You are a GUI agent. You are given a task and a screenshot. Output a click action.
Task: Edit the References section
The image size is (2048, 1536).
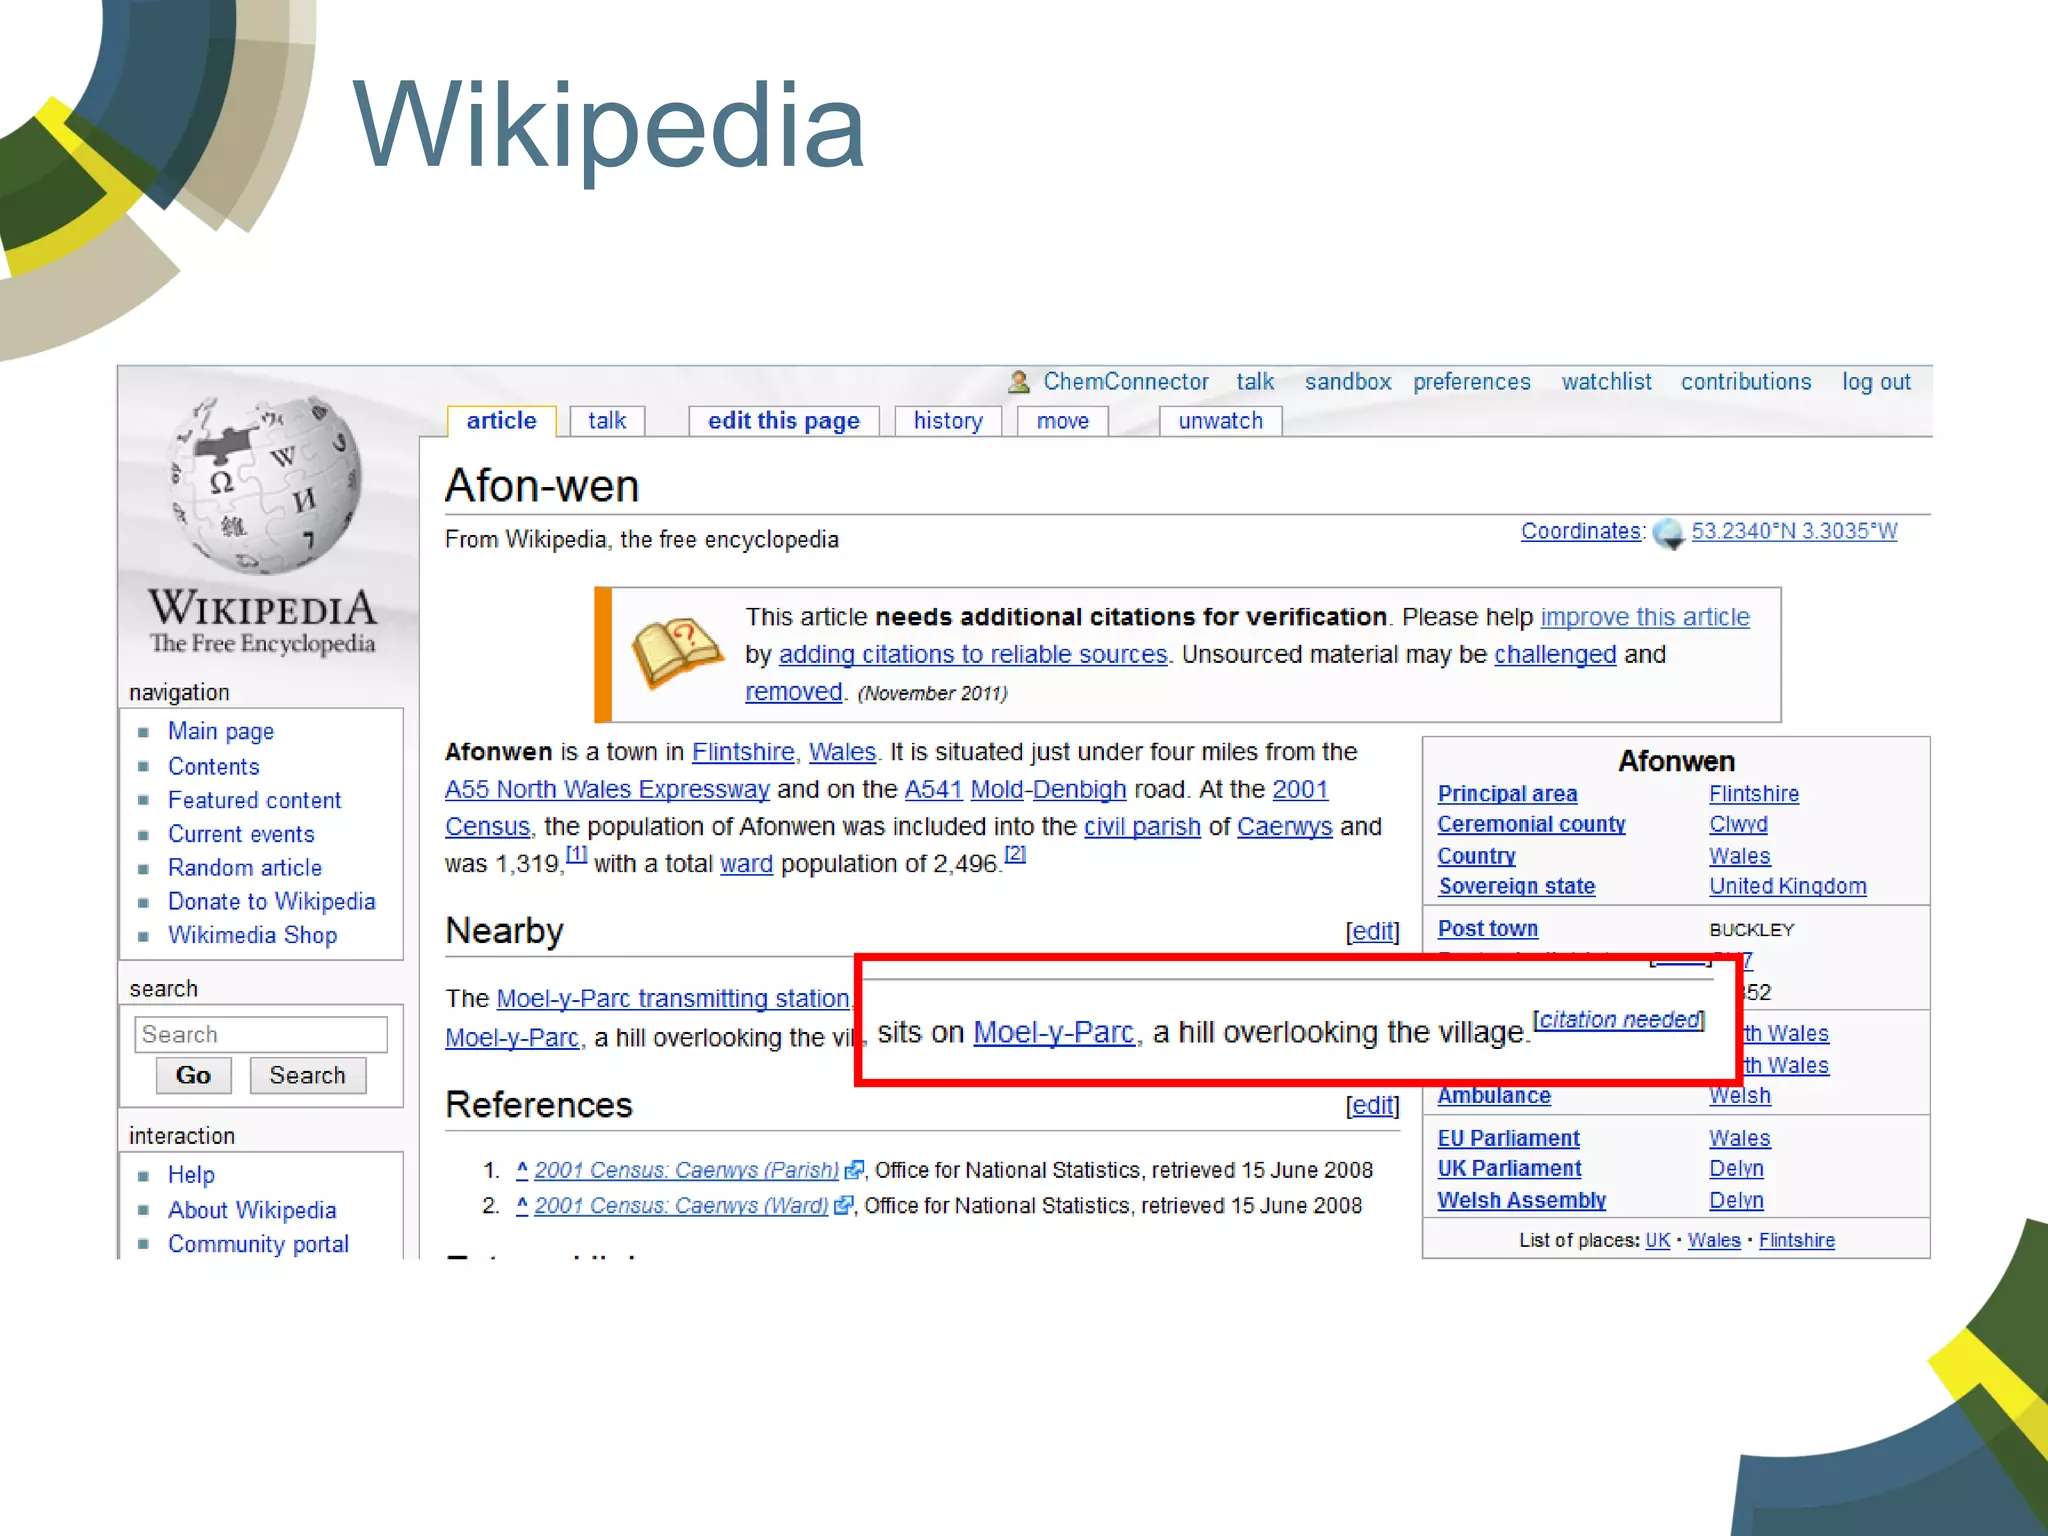(1372, 1105)
